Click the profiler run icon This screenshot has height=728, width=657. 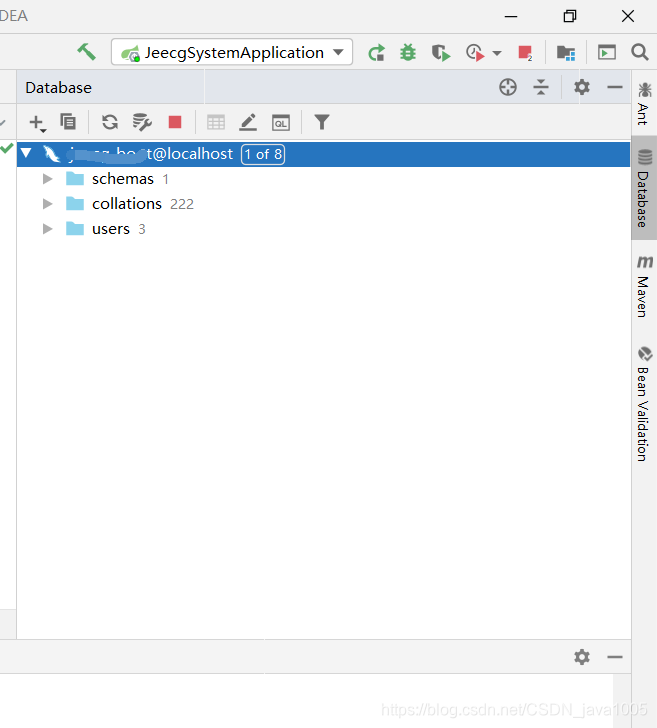tap(475, 52)
